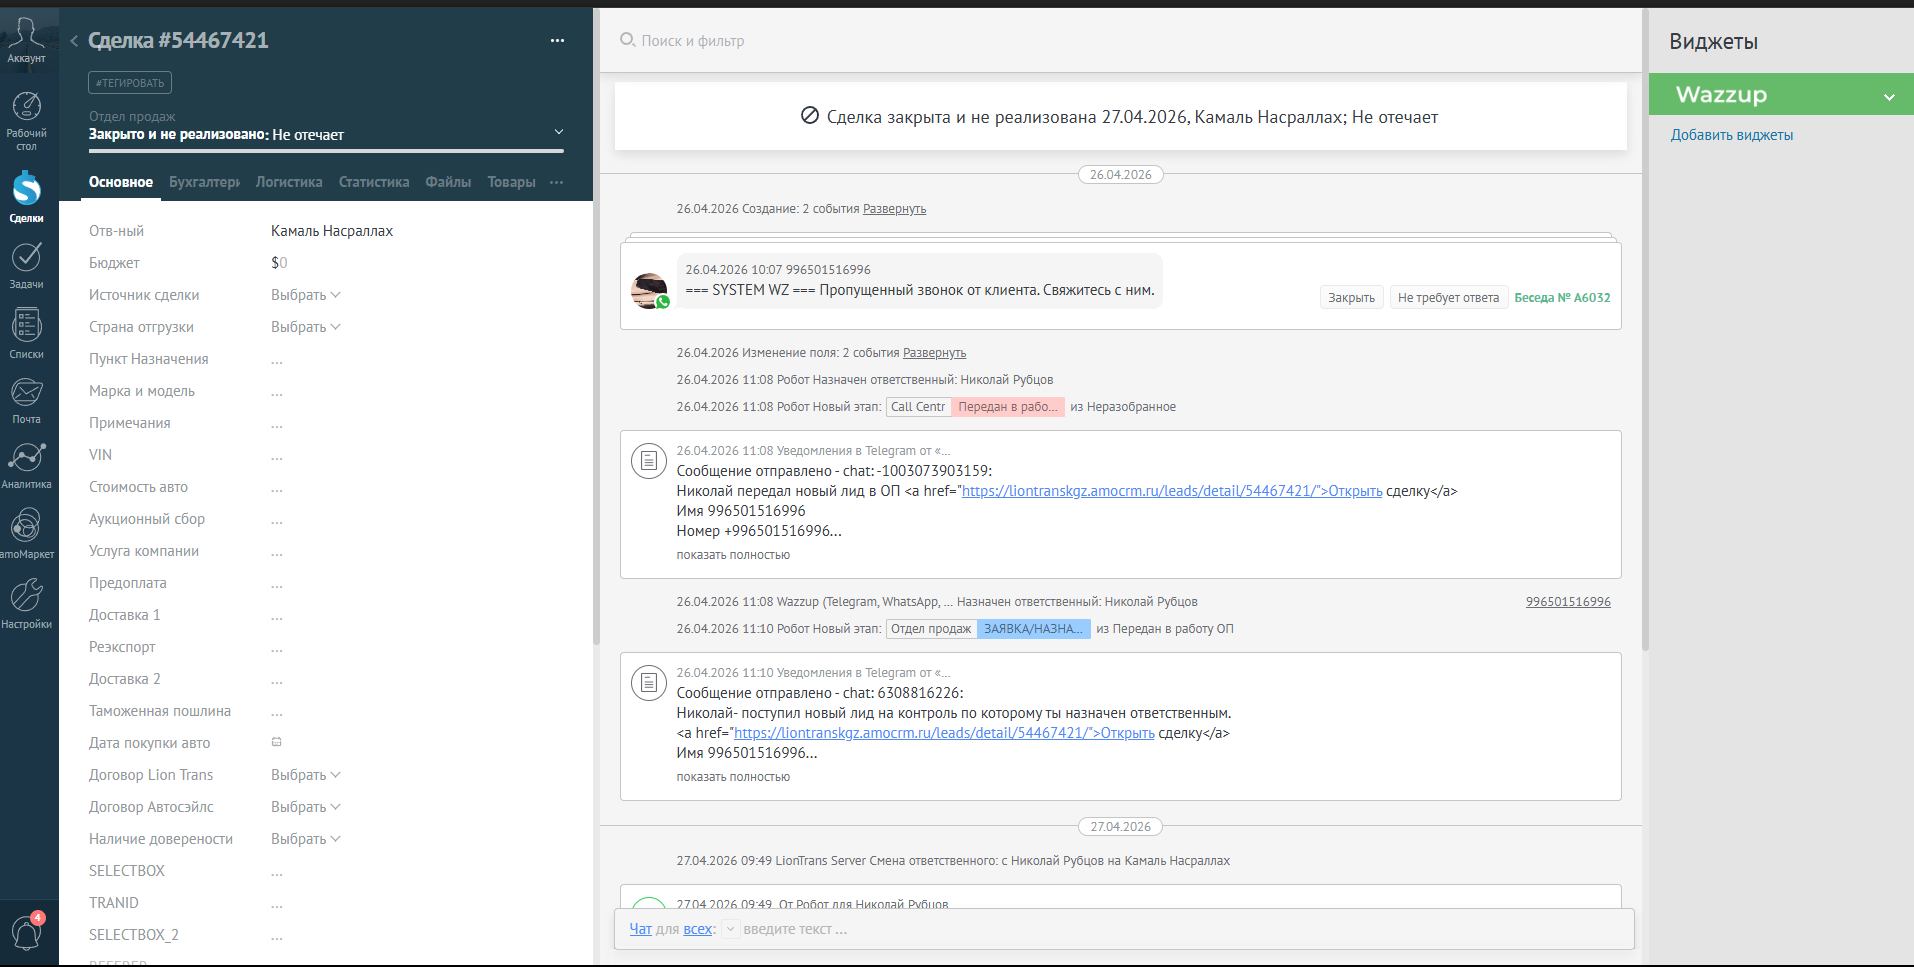Click Закрыть button on conversation
This screenshot has height=967, width=1914.
pos(1351,297)
